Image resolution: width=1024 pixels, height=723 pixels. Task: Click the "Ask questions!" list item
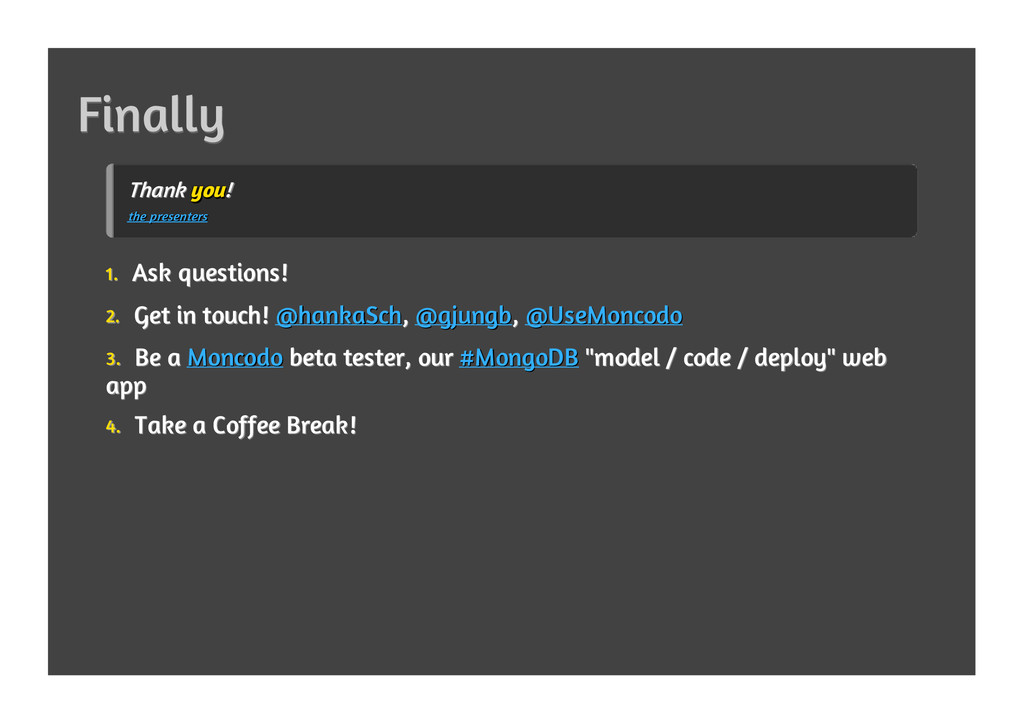click(210, 274)
